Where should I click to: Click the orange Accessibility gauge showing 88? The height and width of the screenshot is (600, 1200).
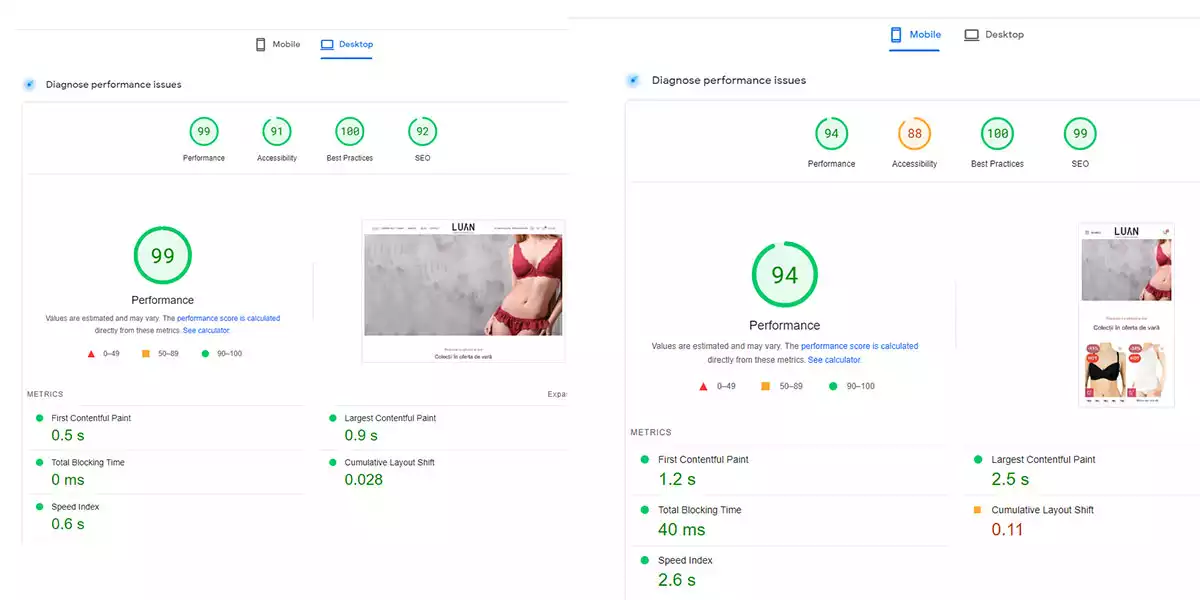(913, 131)
